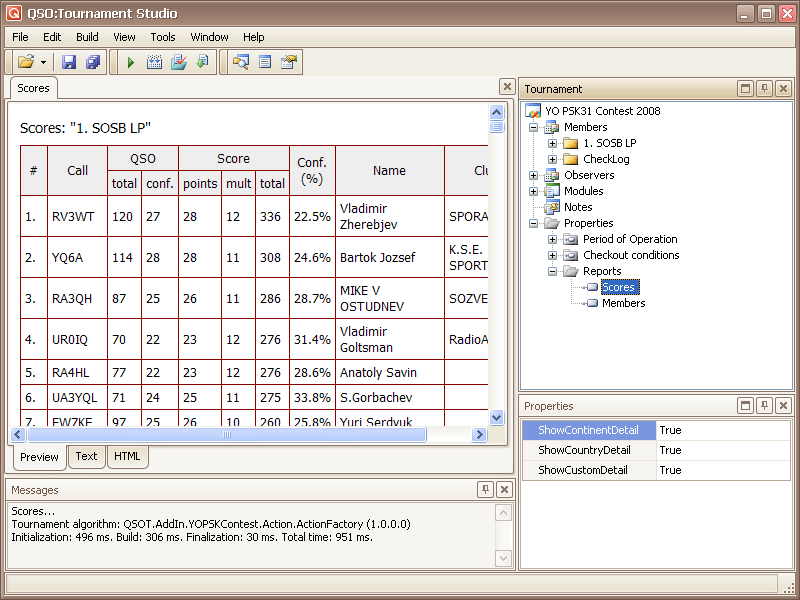Open the Build menu

point(87,37)
